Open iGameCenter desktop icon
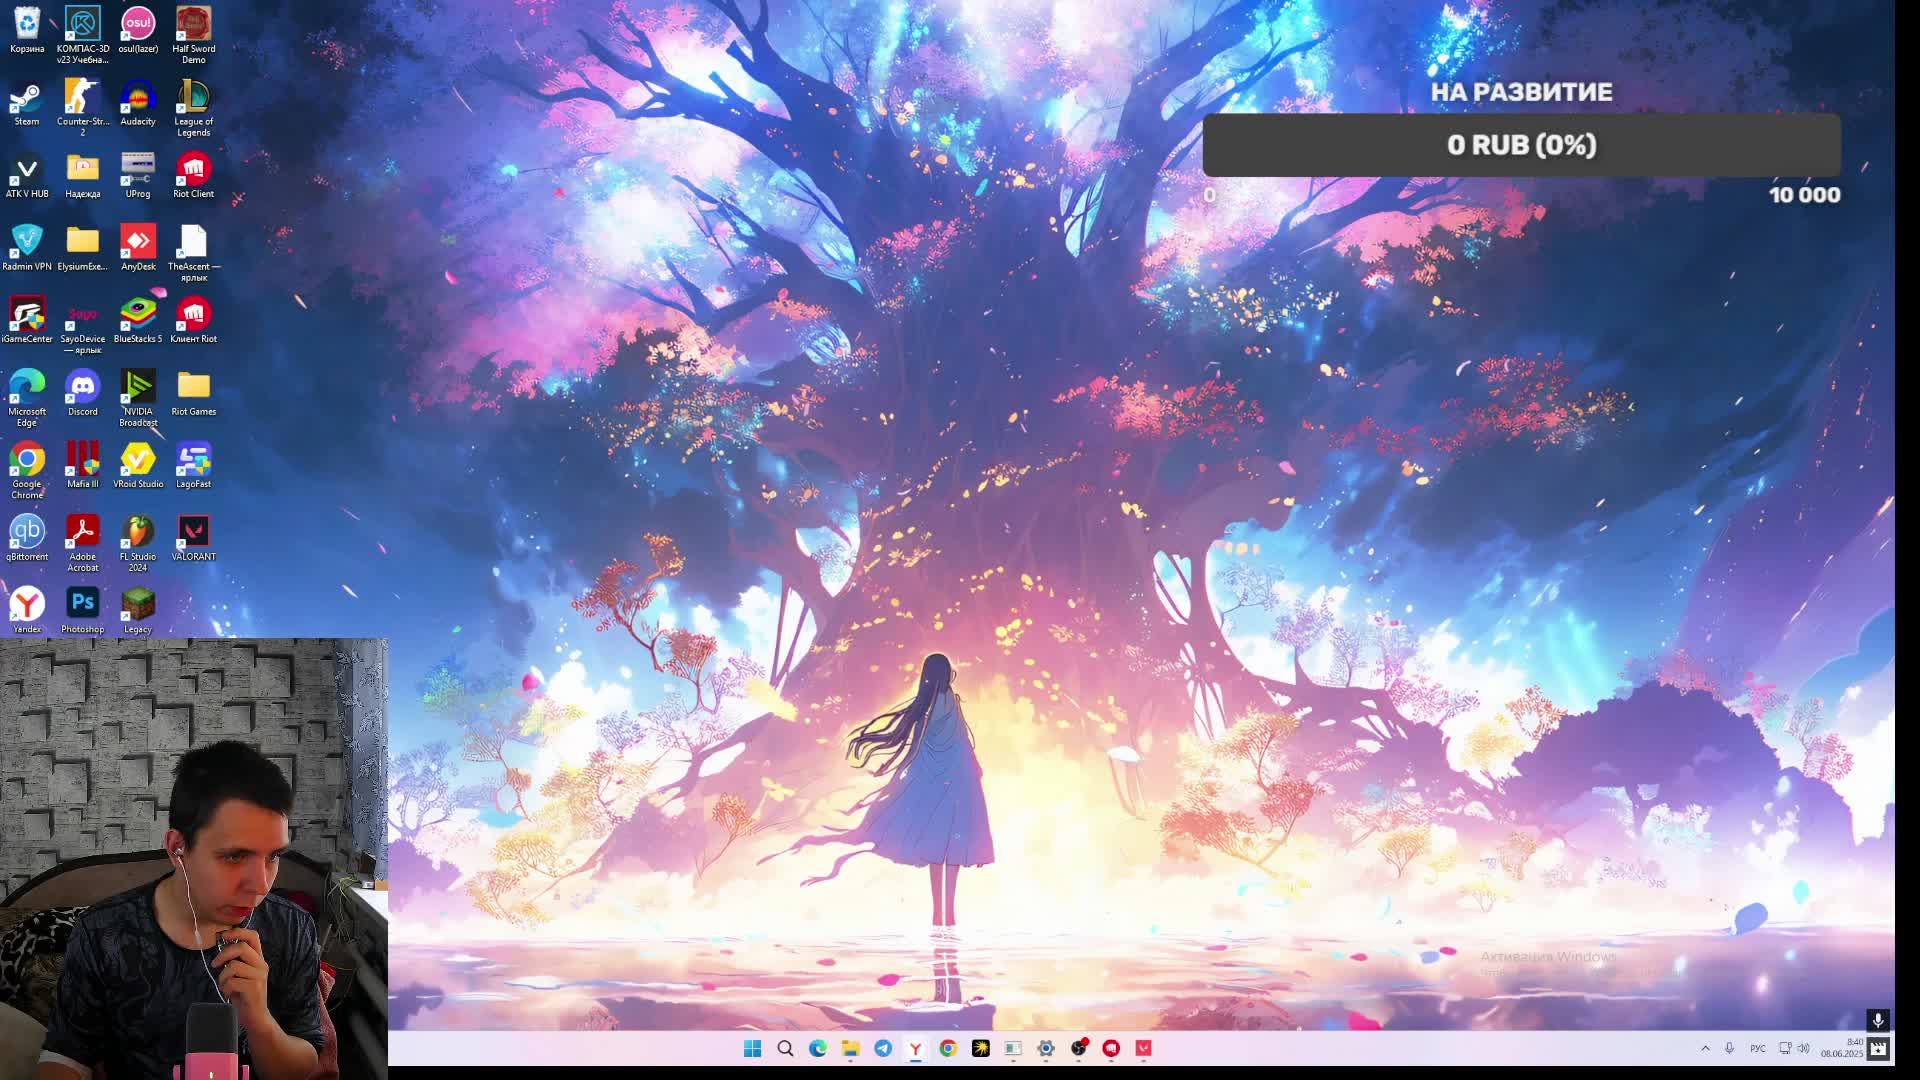This screenshot has height=1080, width=1920. [x=27, y=321]
